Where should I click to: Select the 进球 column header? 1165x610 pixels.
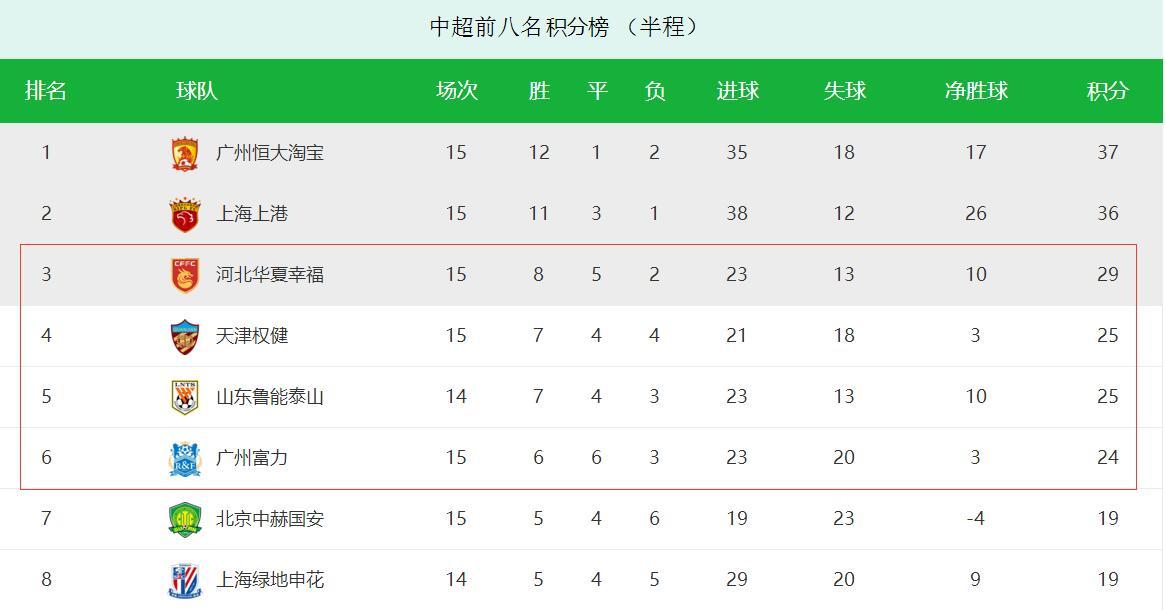[737, 91]
